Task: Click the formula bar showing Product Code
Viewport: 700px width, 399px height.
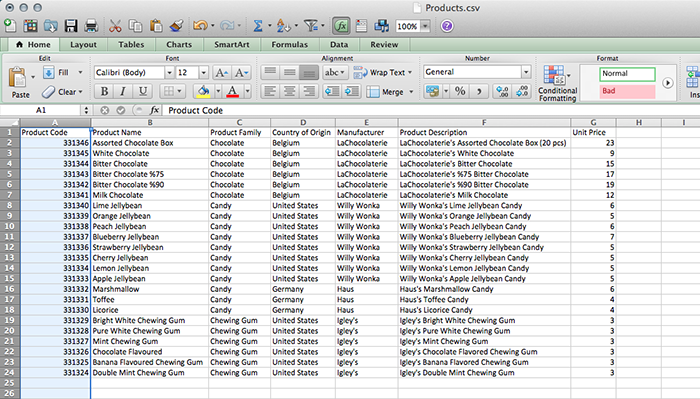Action: tap(431, 110)
